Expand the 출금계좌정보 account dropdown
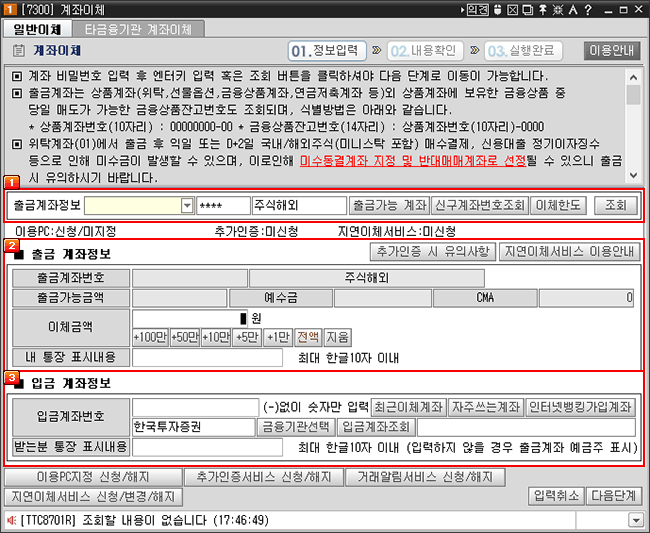This screenshot has width=650, height=533. [x=186, y=205]
